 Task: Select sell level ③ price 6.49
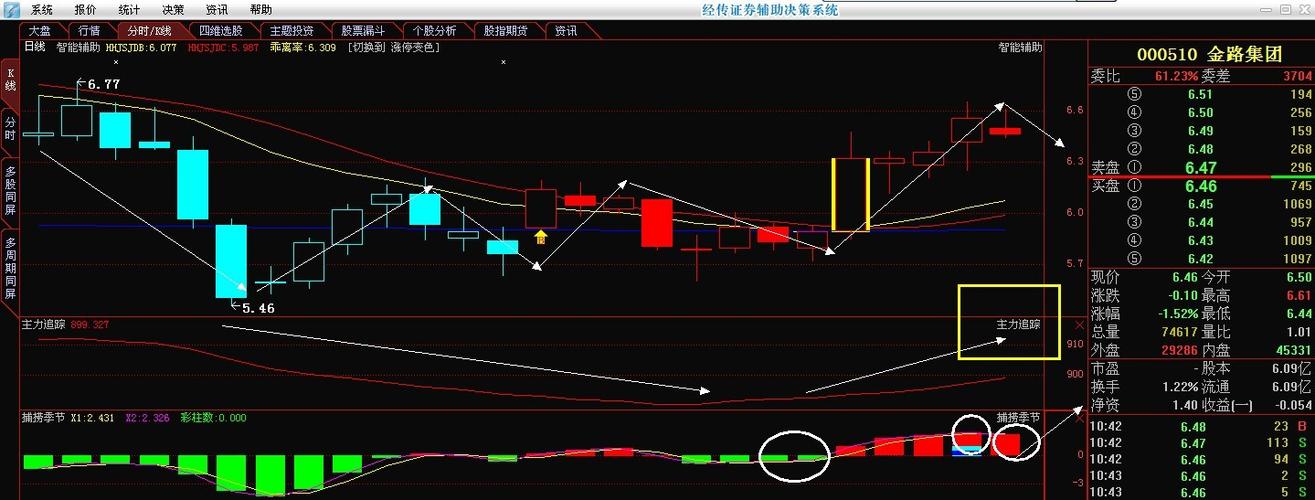point(1200,131)
